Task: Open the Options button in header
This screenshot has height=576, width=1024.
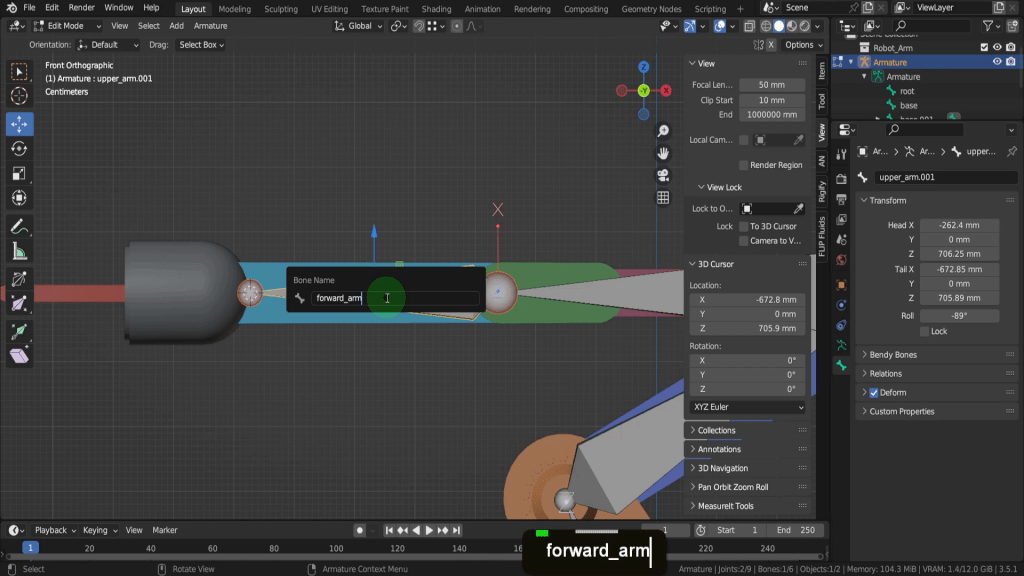Action: point(799,45)
